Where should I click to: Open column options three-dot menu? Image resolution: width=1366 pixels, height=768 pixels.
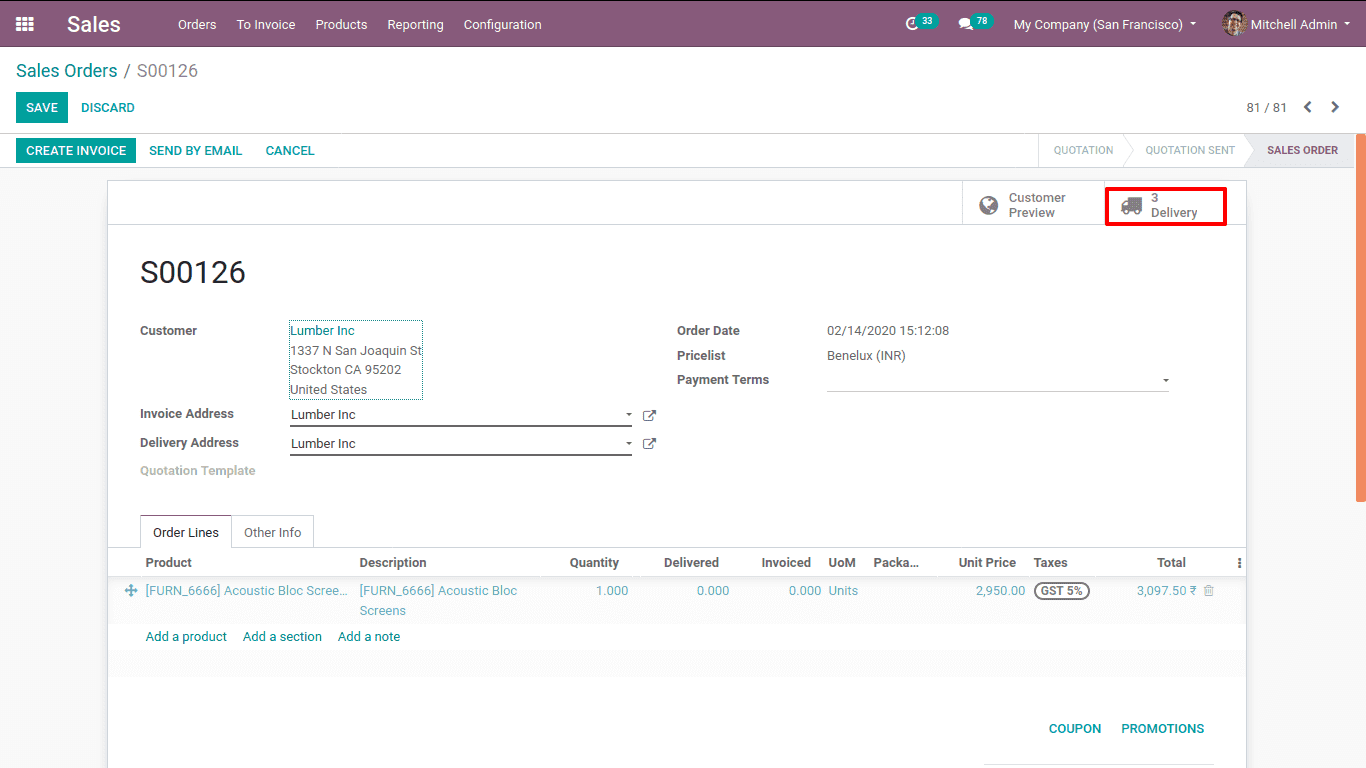click(1239, 563)
